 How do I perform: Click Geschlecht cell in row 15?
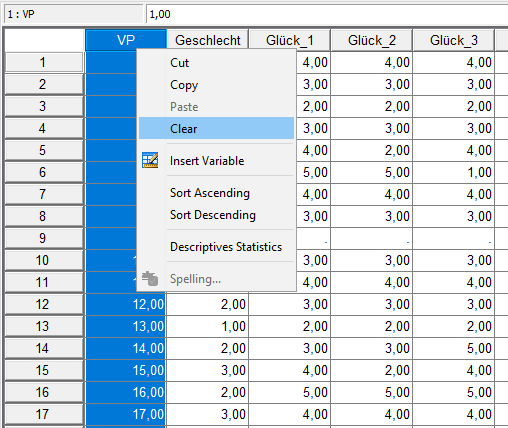point(208,370)
